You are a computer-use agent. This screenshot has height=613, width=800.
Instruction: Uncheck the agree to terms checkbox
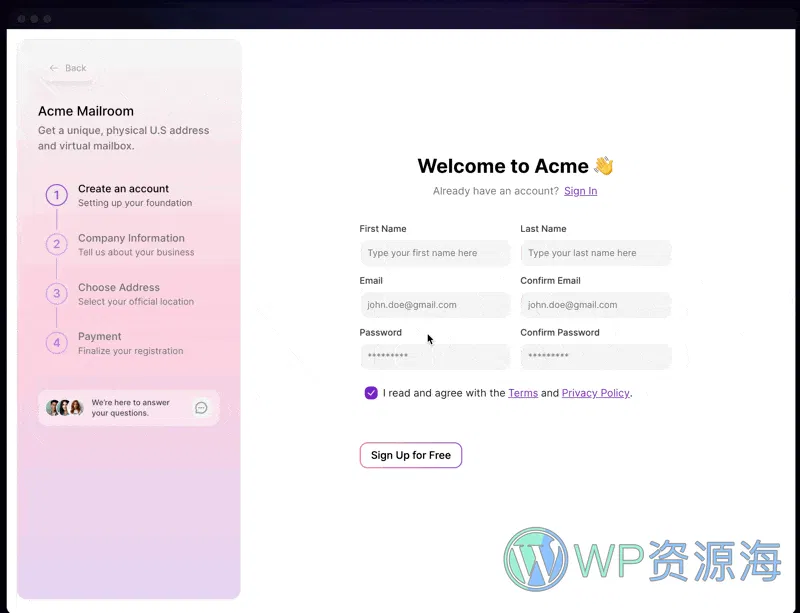pos(371,393)
